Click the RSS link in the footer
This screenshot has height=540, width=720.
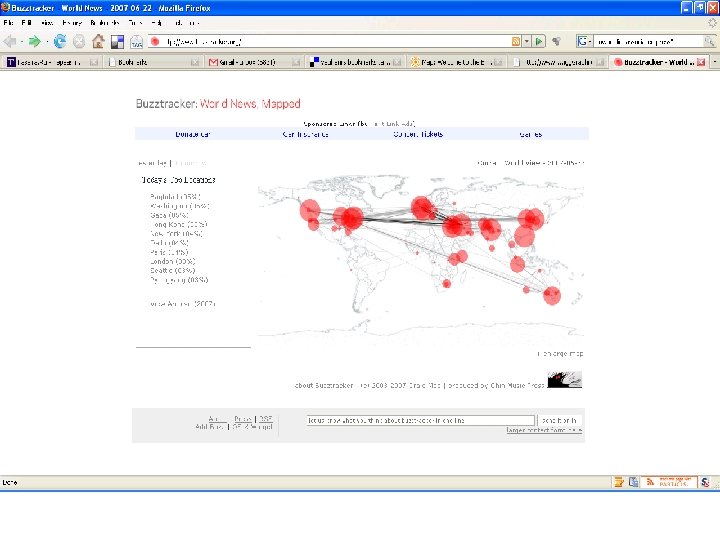266,419
